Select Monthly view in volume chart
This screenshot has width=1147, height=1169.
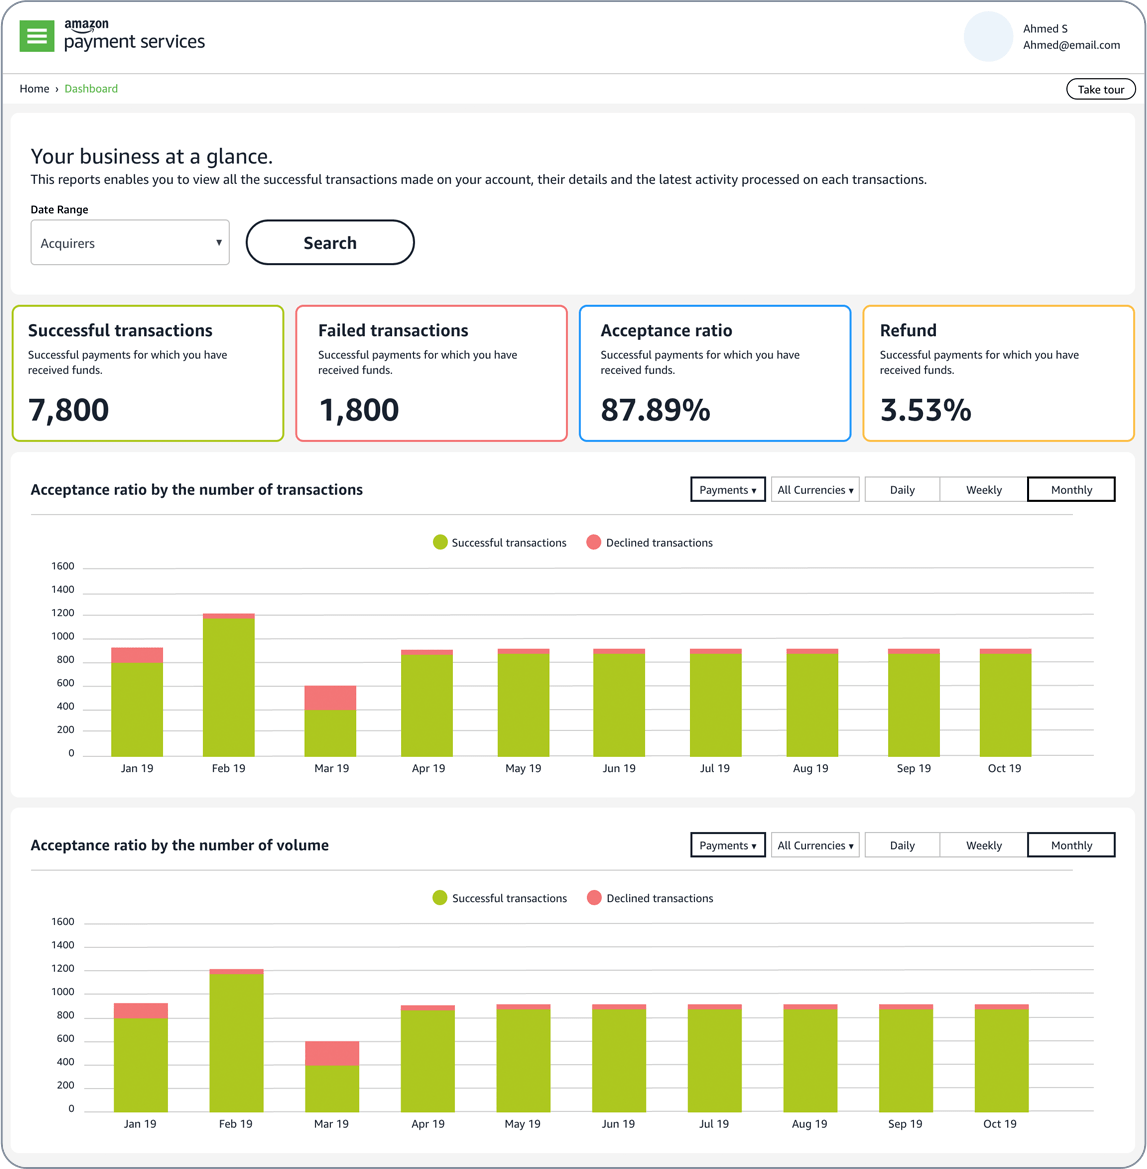(1071, 845)
